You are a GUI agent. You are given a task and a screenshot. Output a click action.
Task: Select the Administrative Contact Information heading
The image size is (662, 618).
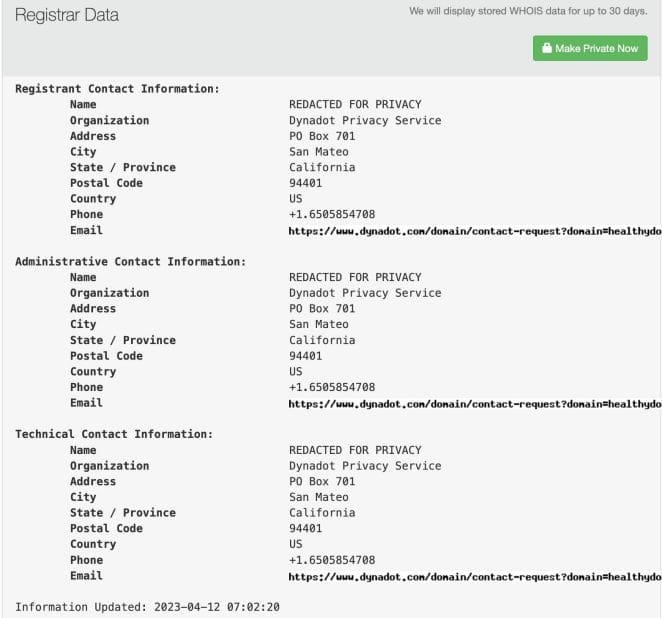click(x=130, y=261)
